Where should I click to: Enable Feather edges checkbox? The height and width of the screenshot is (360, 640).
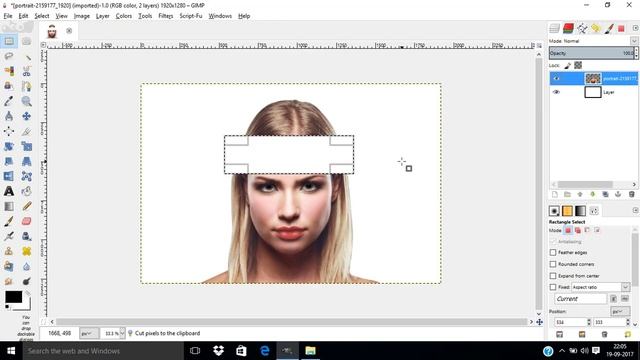[553, 253]
